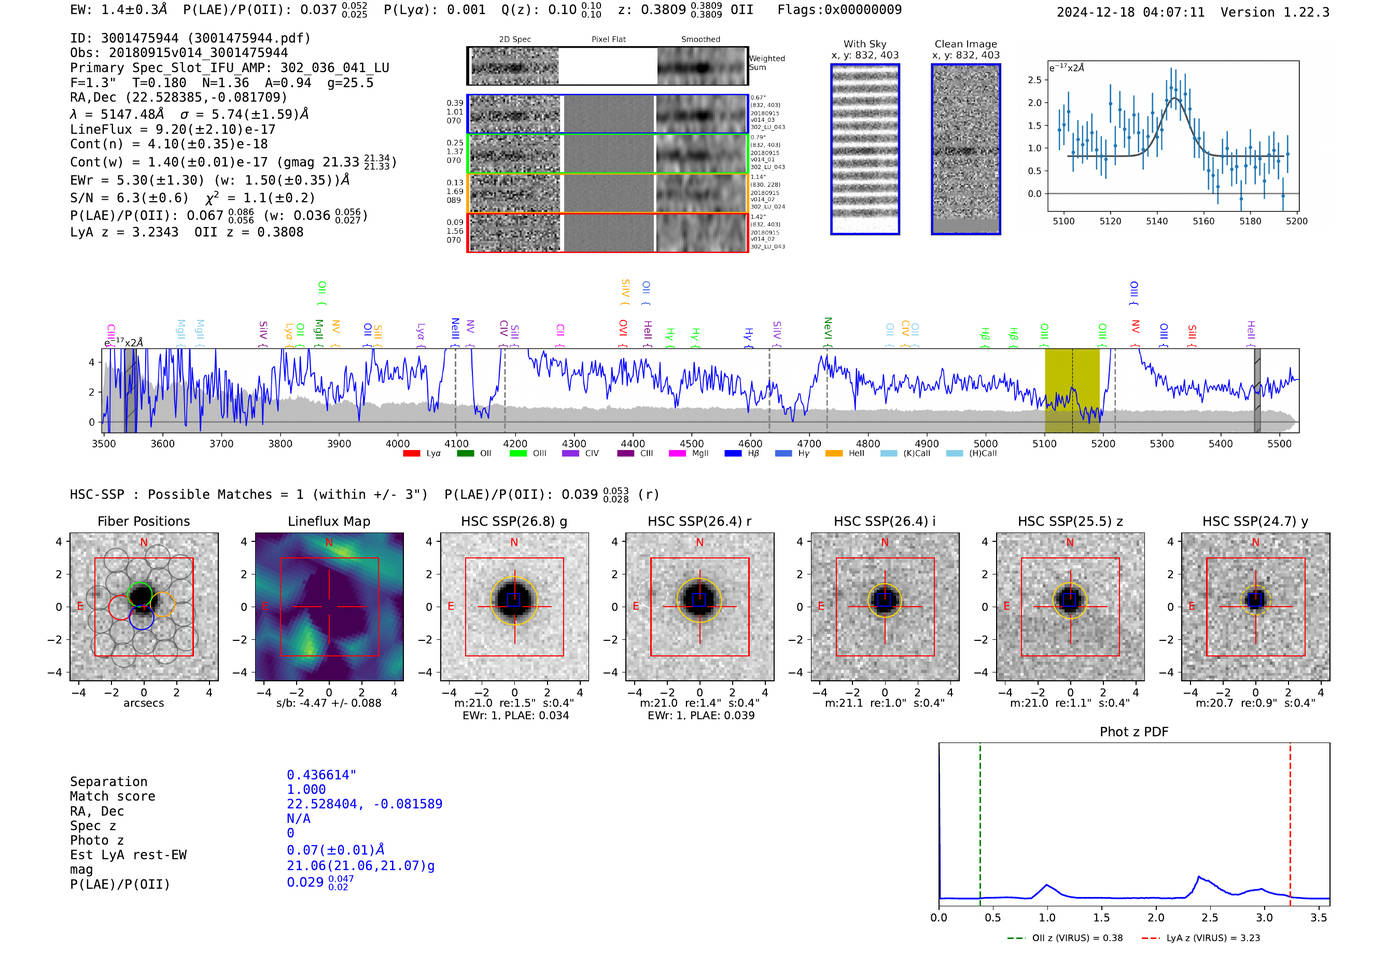The width and height of the screenshot is (1400, 953).
Task: Click the Weighted Sum 2D spectrum row
Action: (x=608, y=66)
